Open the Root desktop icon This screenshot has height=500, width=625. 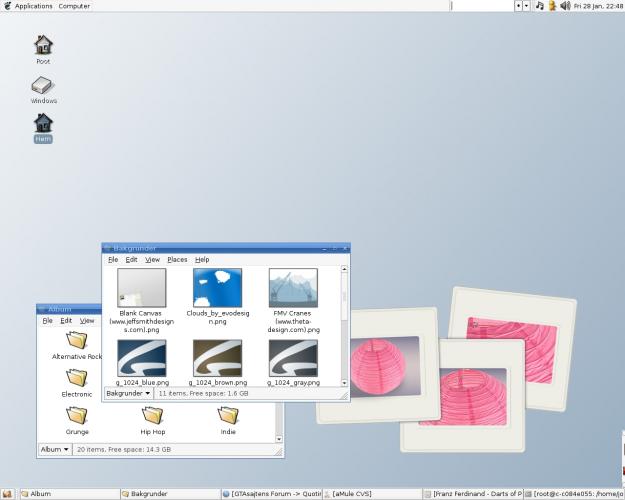pos(43,45)
